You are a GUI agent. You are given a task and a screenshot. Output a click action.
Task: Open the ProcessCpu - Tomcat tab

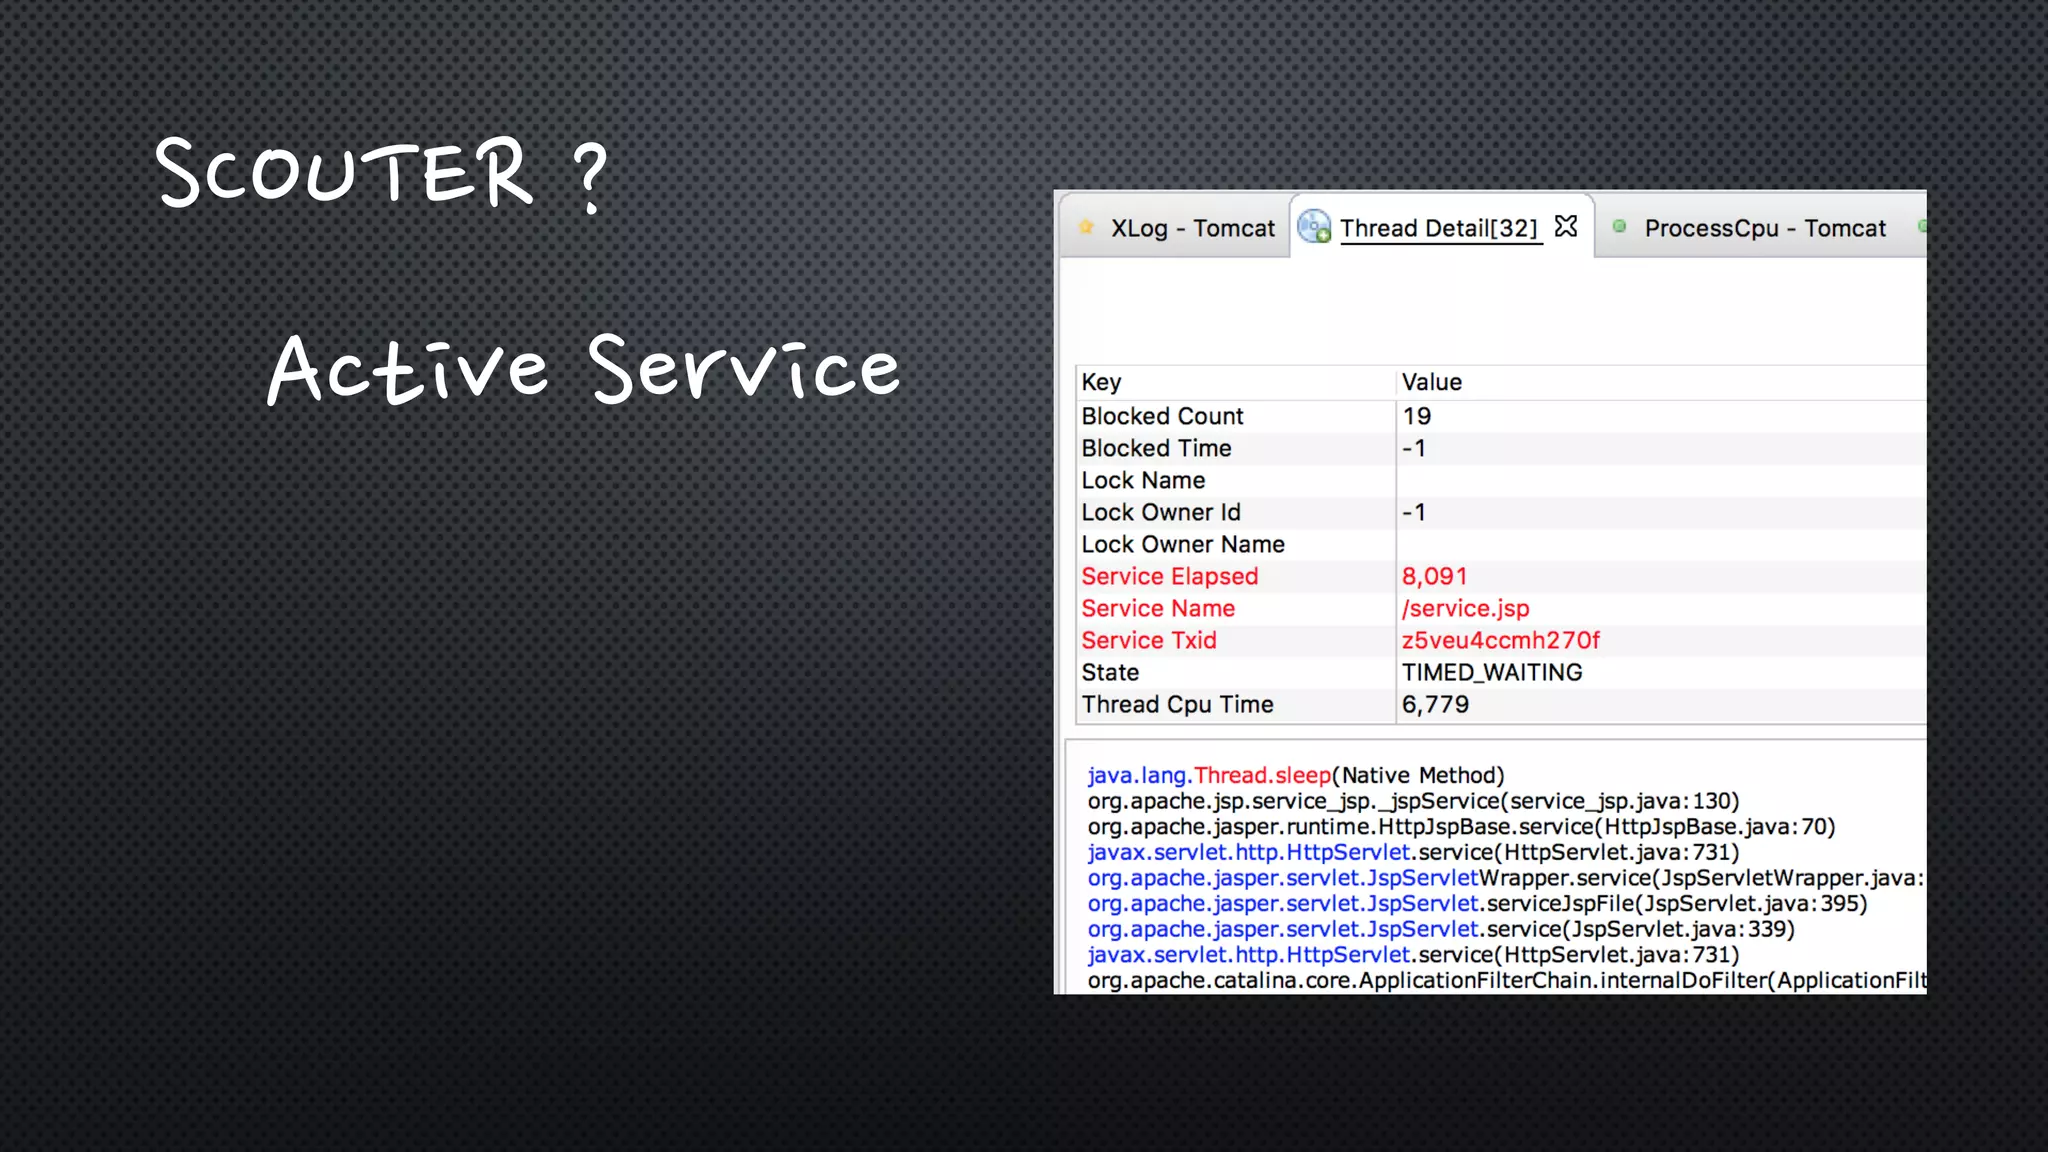point(1765,228)
